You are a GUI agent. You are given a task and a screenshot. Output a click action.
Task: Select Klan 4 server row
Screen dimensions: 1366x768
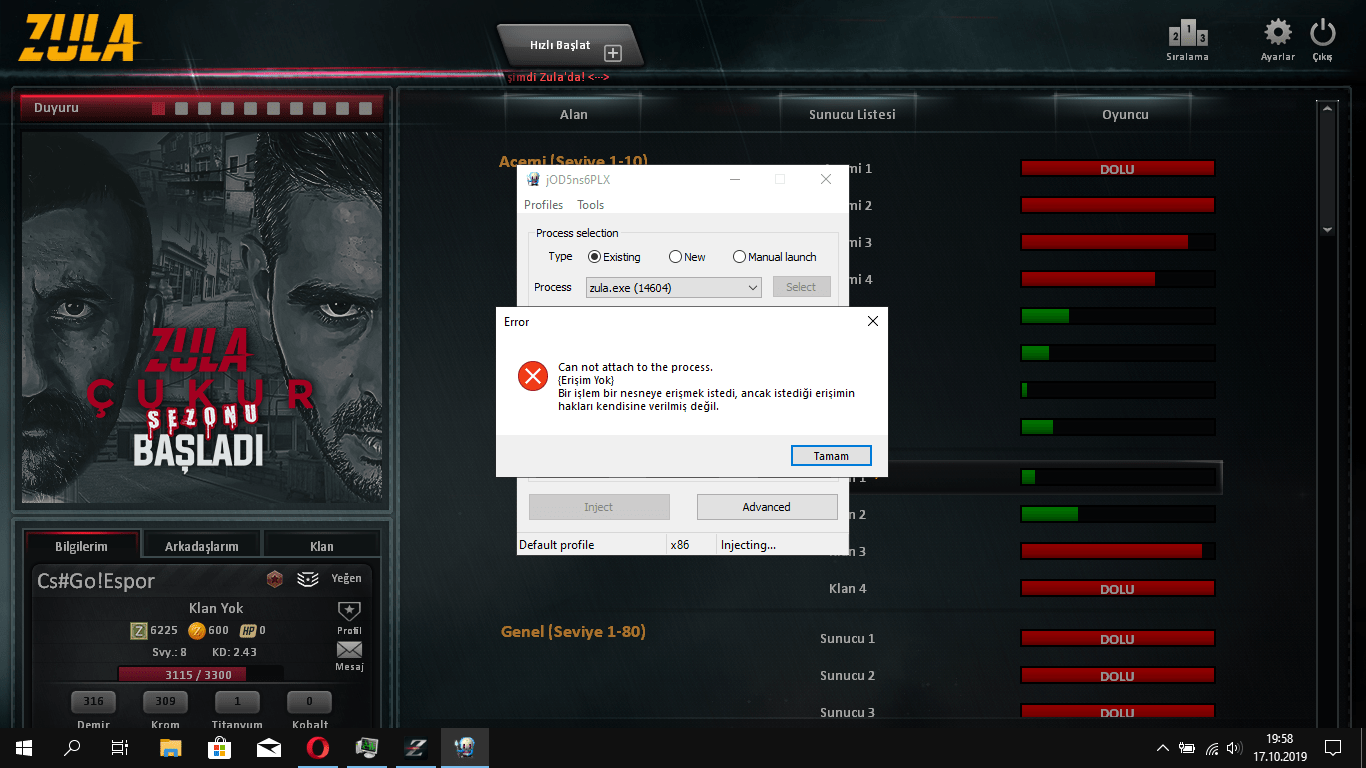point(848,589)
